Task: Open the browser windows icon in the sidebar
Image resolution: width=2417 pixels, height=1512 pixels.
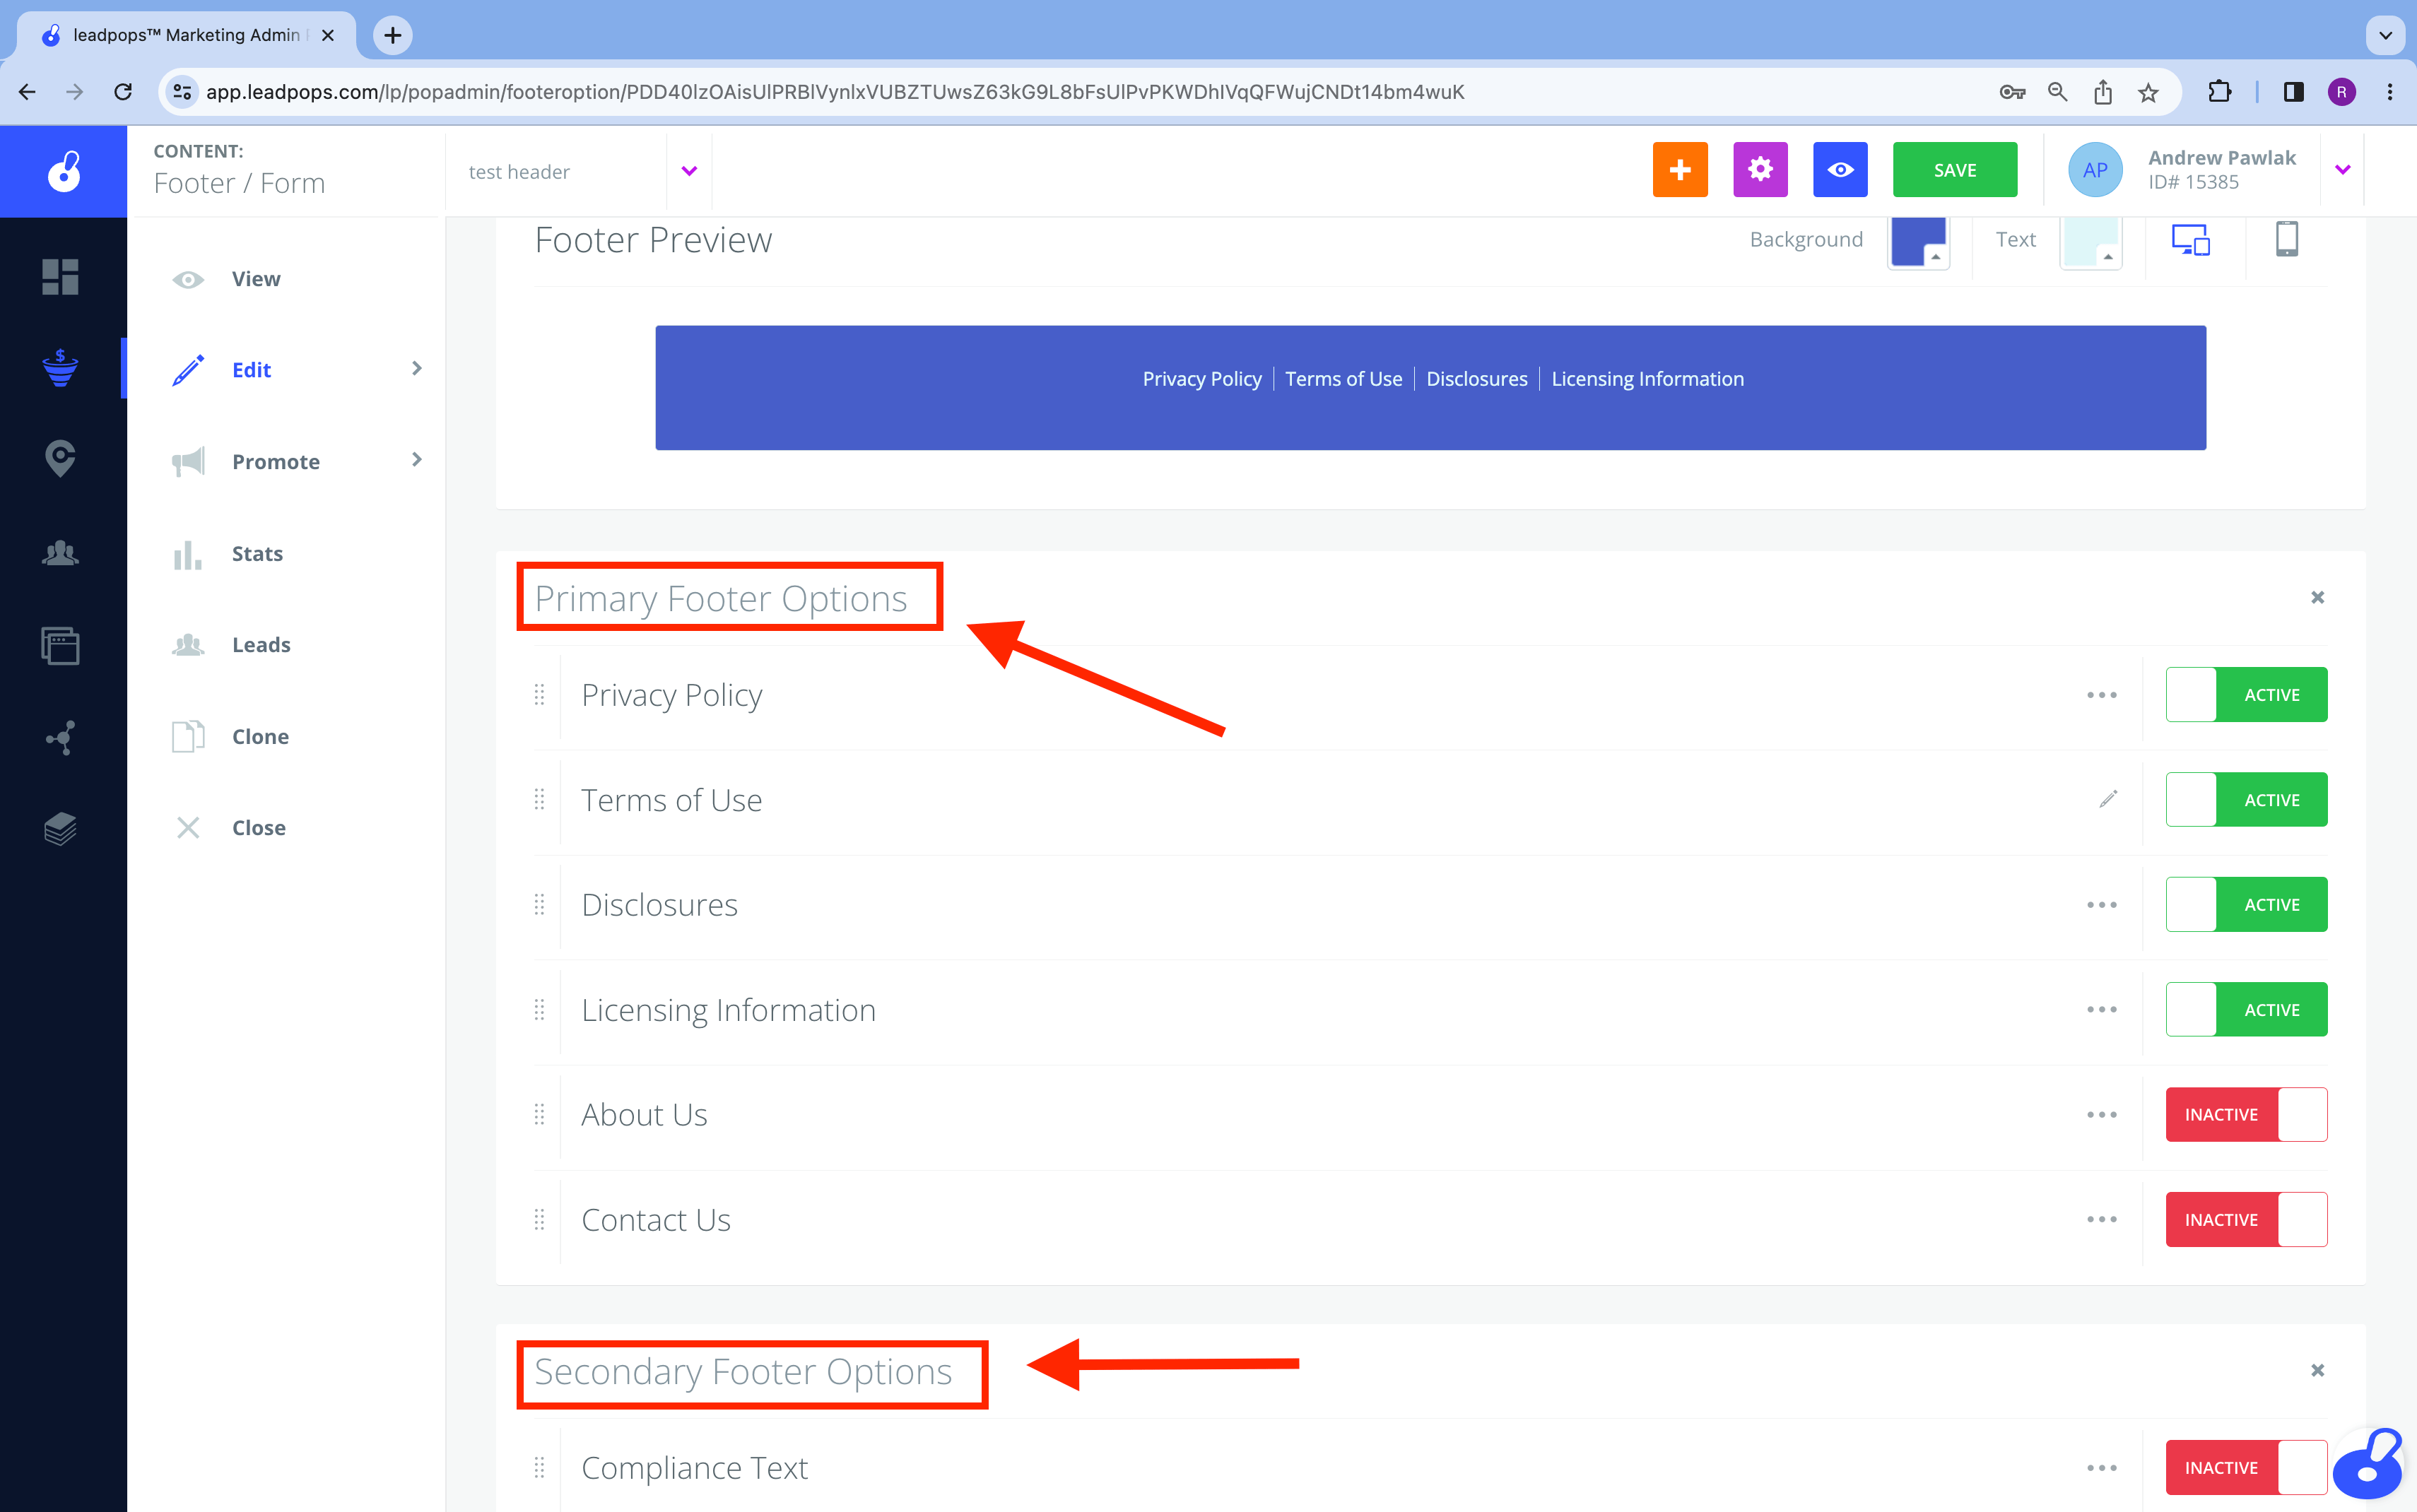Action: pyautogui.click(x=60, y=645)
